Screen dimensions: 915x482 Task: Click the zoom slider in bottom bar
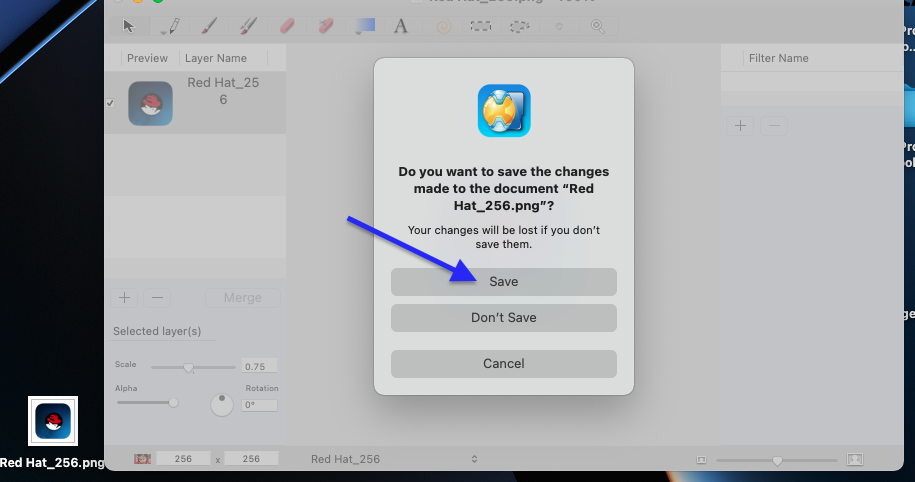(x=777, y=460)
